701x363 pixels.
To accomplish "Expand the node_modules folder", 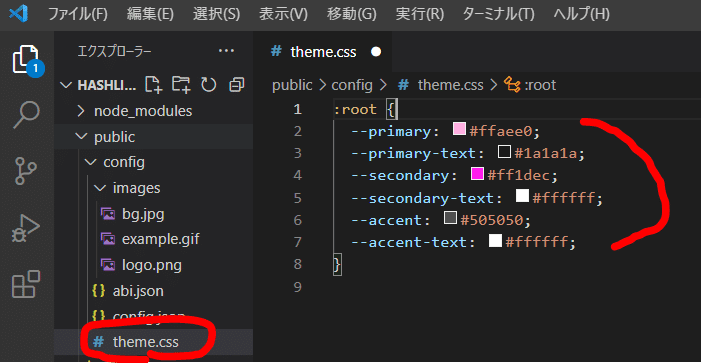I will (143, 111).
